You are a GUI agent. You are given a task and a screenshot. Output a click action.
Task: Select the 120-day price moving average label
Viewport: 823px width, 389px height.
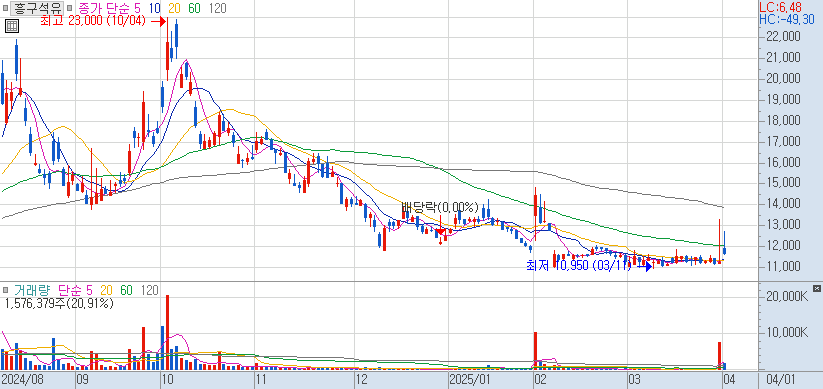point(217,8)
